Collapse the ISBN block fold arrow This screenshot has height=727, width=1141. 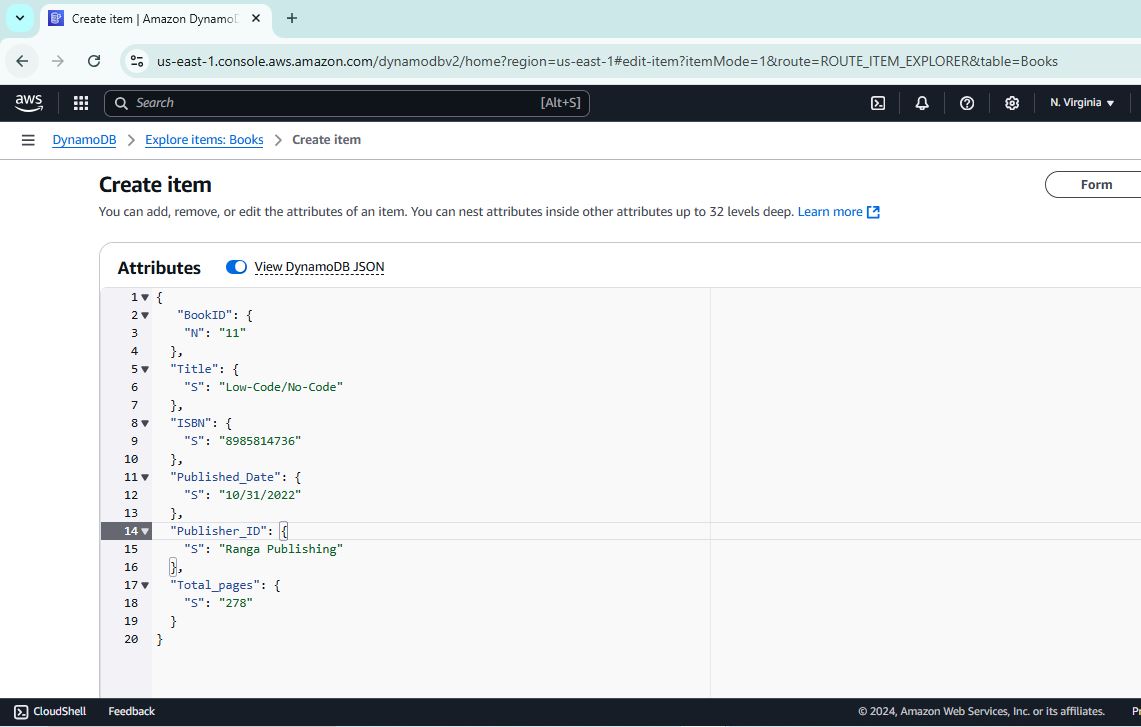[x=146, y=424]
